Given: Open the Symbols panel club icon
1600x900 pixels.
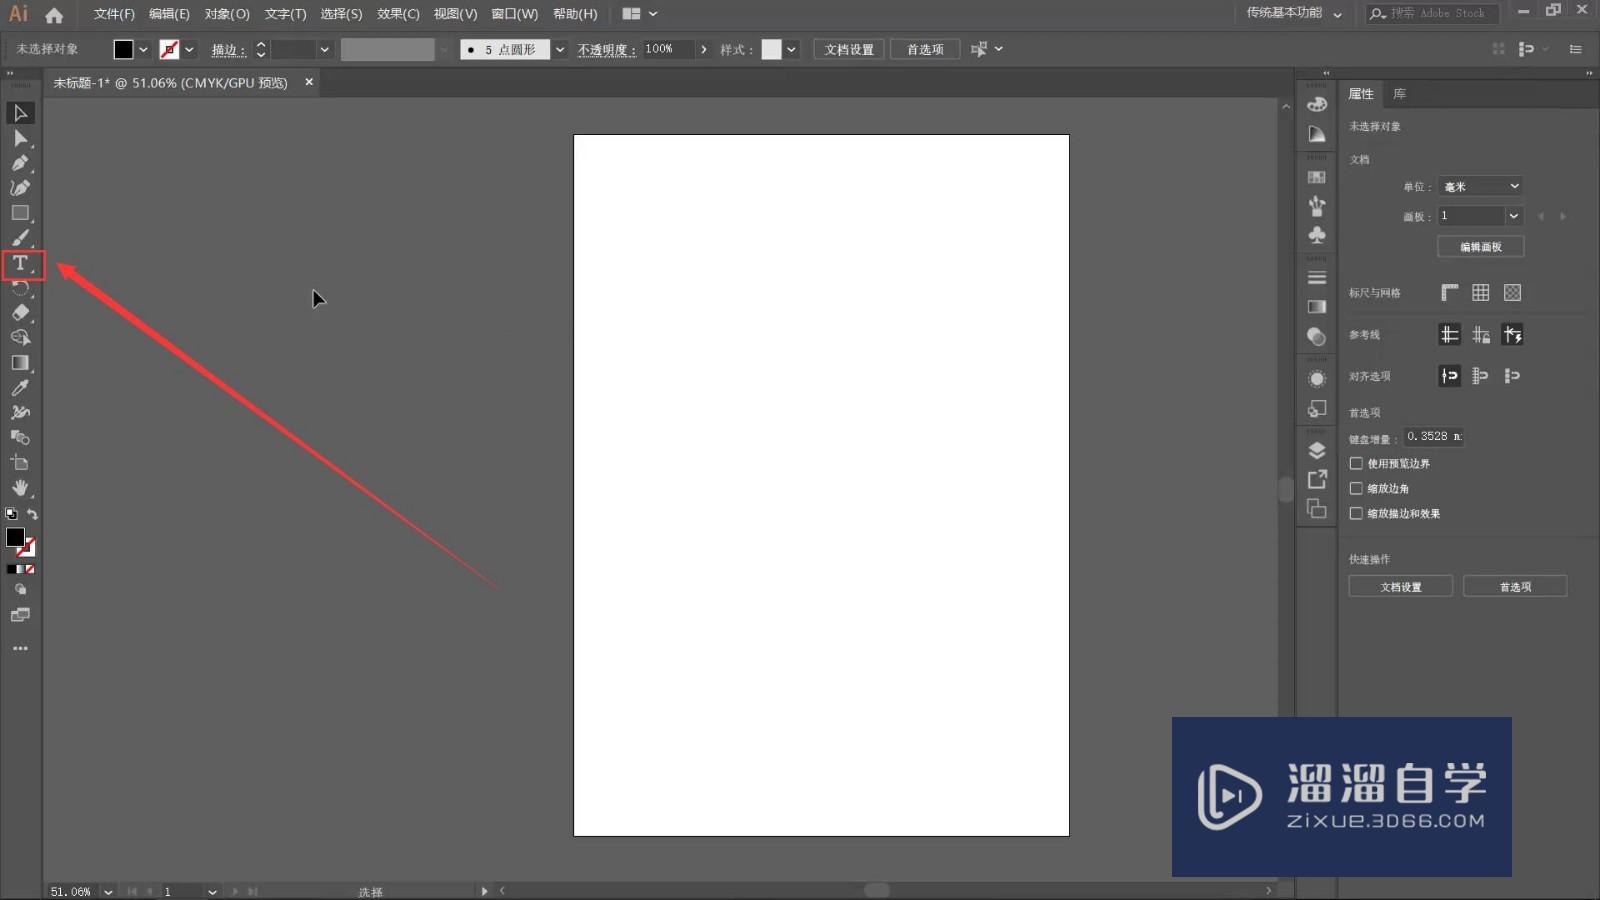Looking at the screenshot, I should [x=1317, y=235].
